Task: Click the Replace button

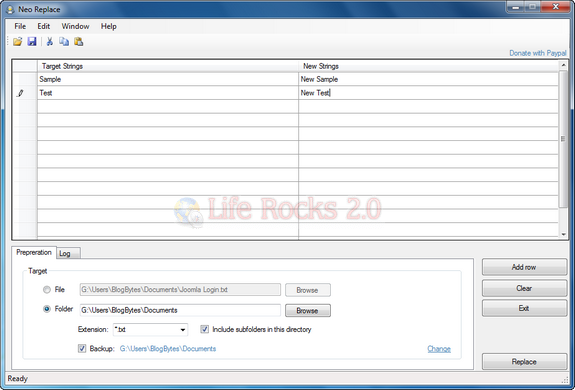Action: pos(524,362)
